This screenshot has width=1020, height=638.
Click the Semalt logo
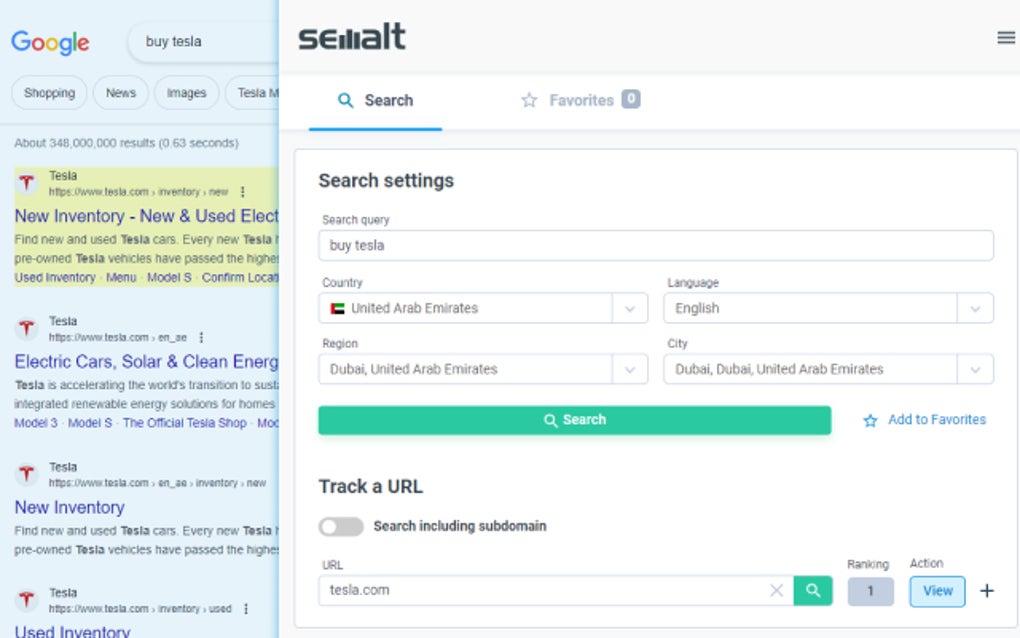352,38
